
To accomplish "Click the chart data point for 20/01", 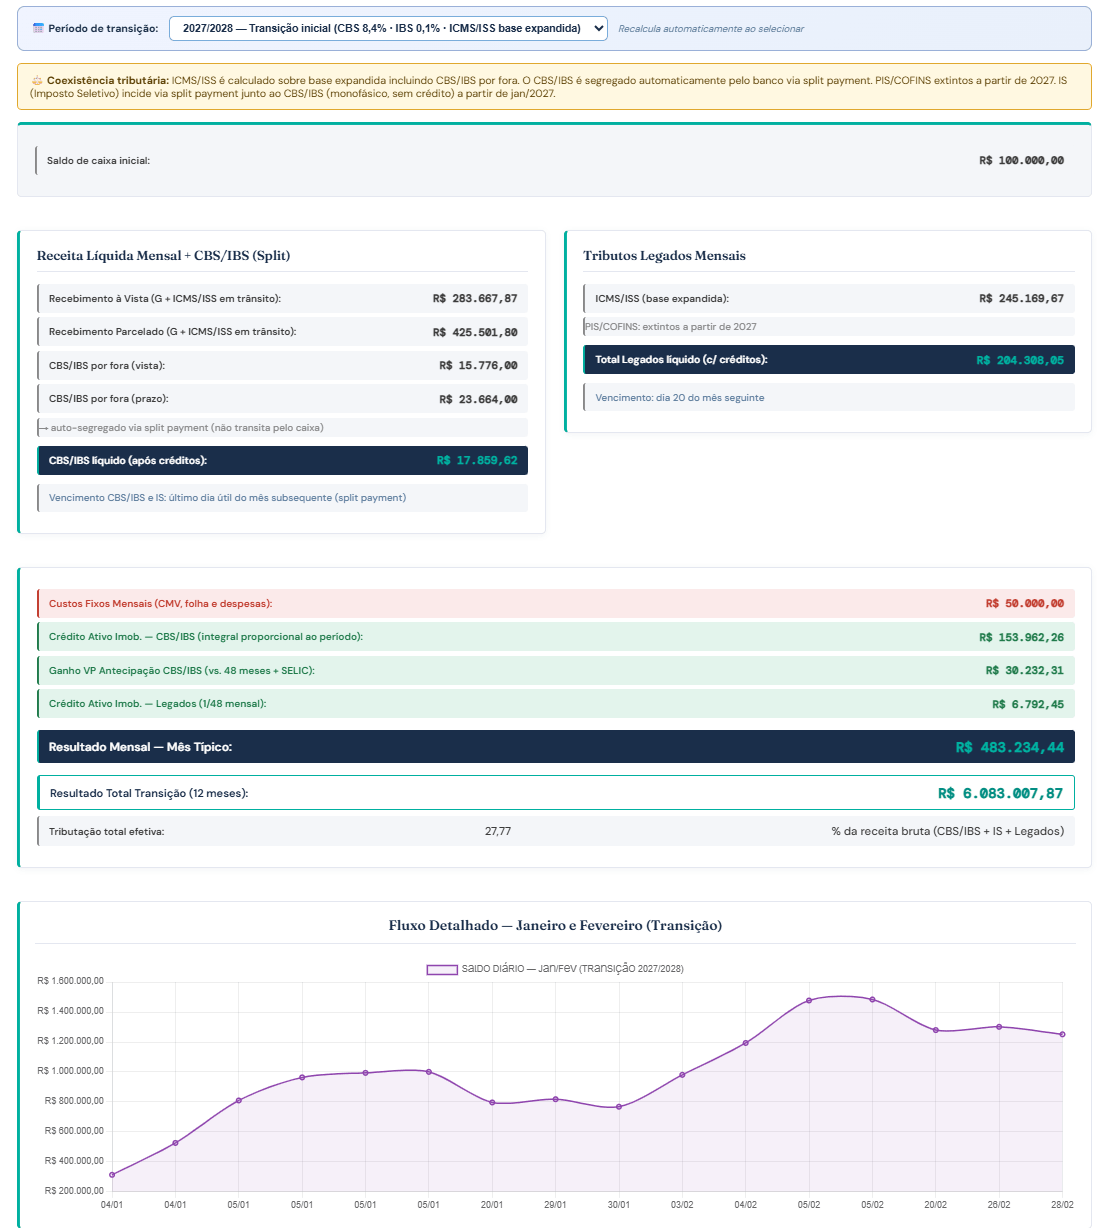I will [492, 1103].
